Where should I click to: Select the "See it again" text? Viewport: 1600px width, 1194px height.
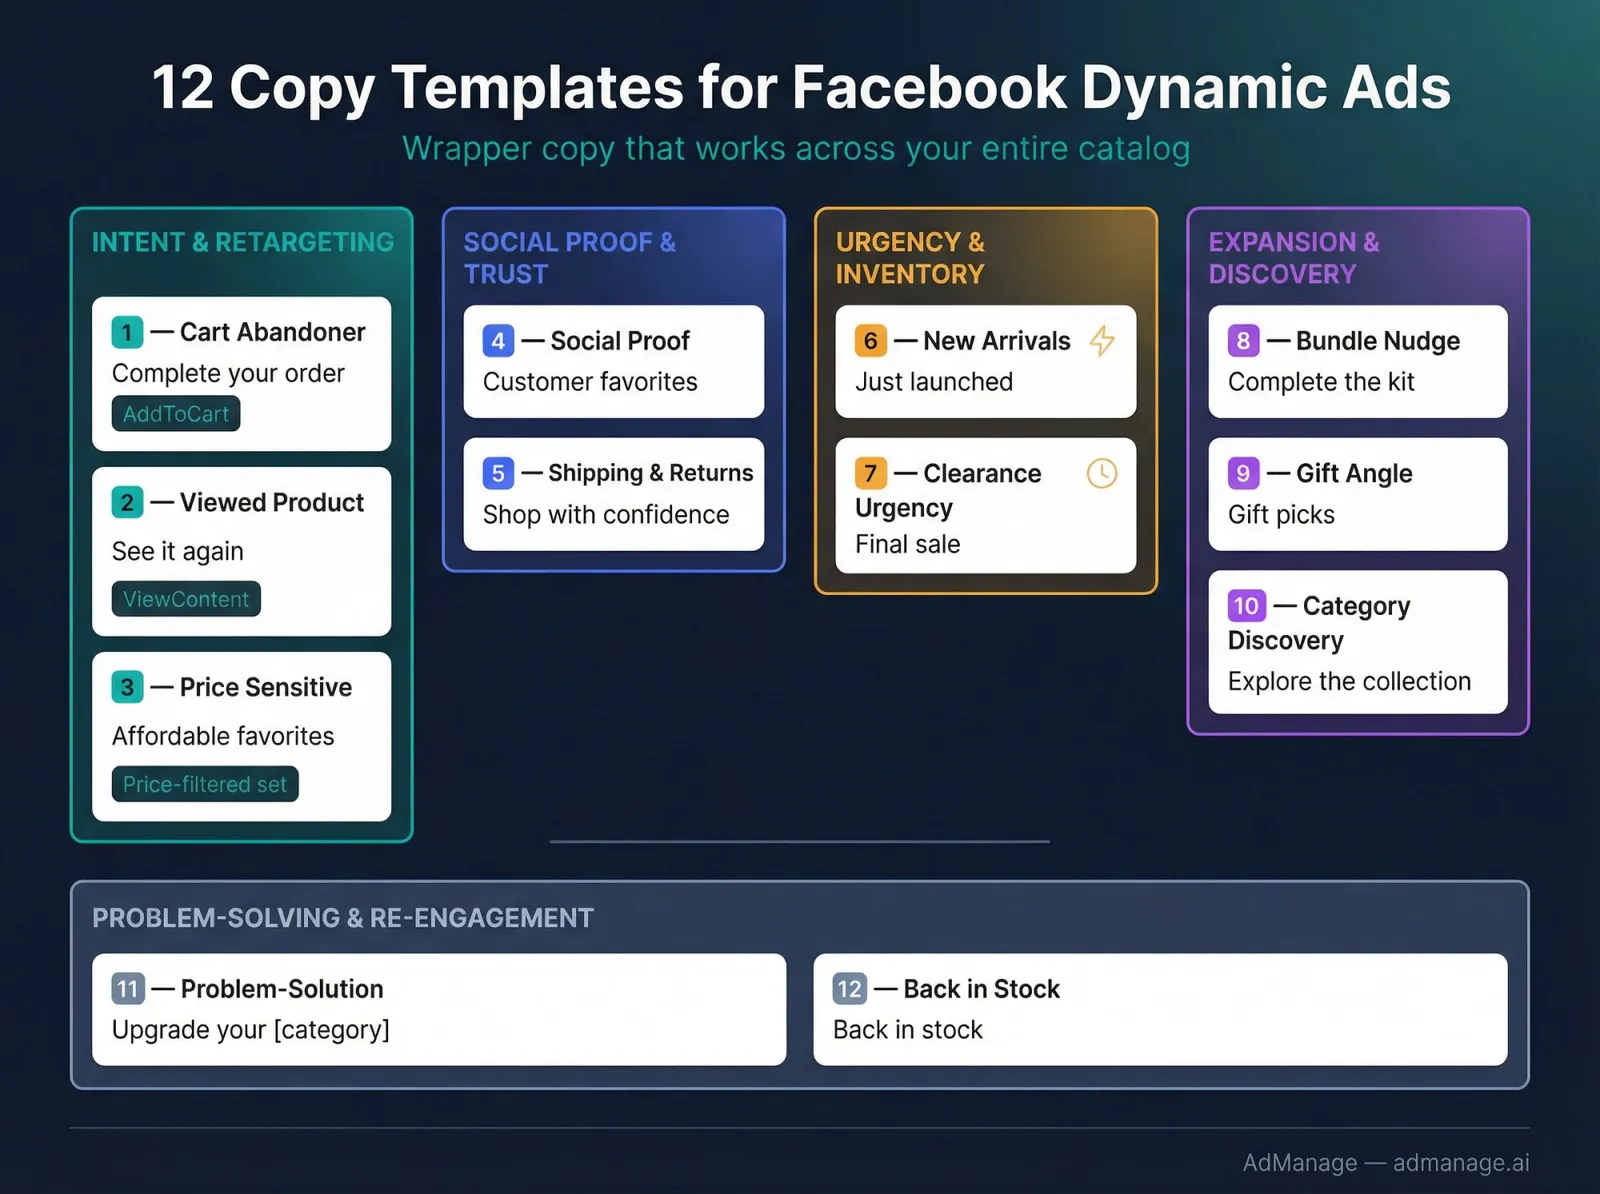178,551
